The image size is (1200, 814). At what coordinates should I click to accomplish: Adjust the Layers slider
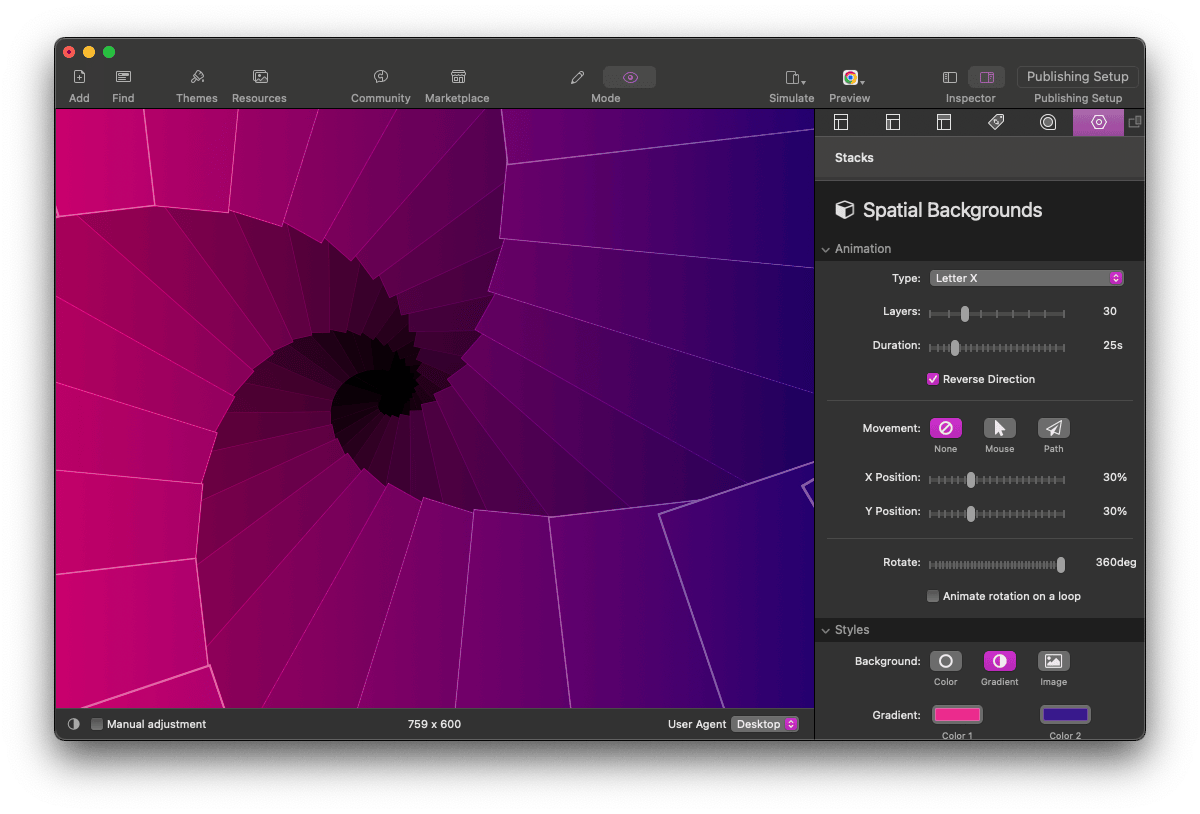point(997,313)
